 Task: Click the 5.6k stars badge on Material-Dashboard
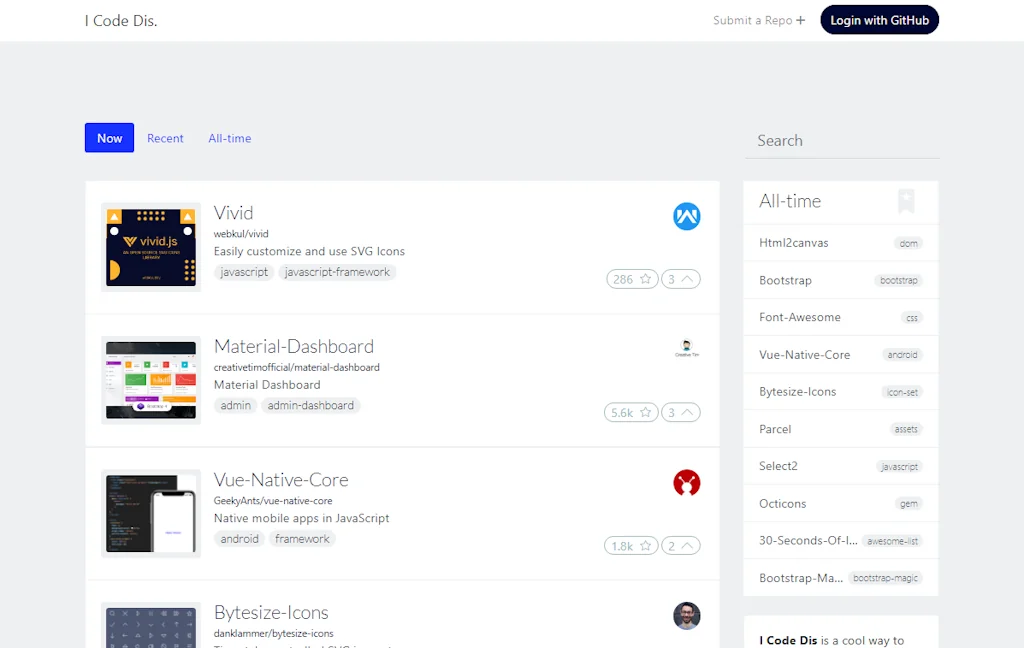click(631, 412)
